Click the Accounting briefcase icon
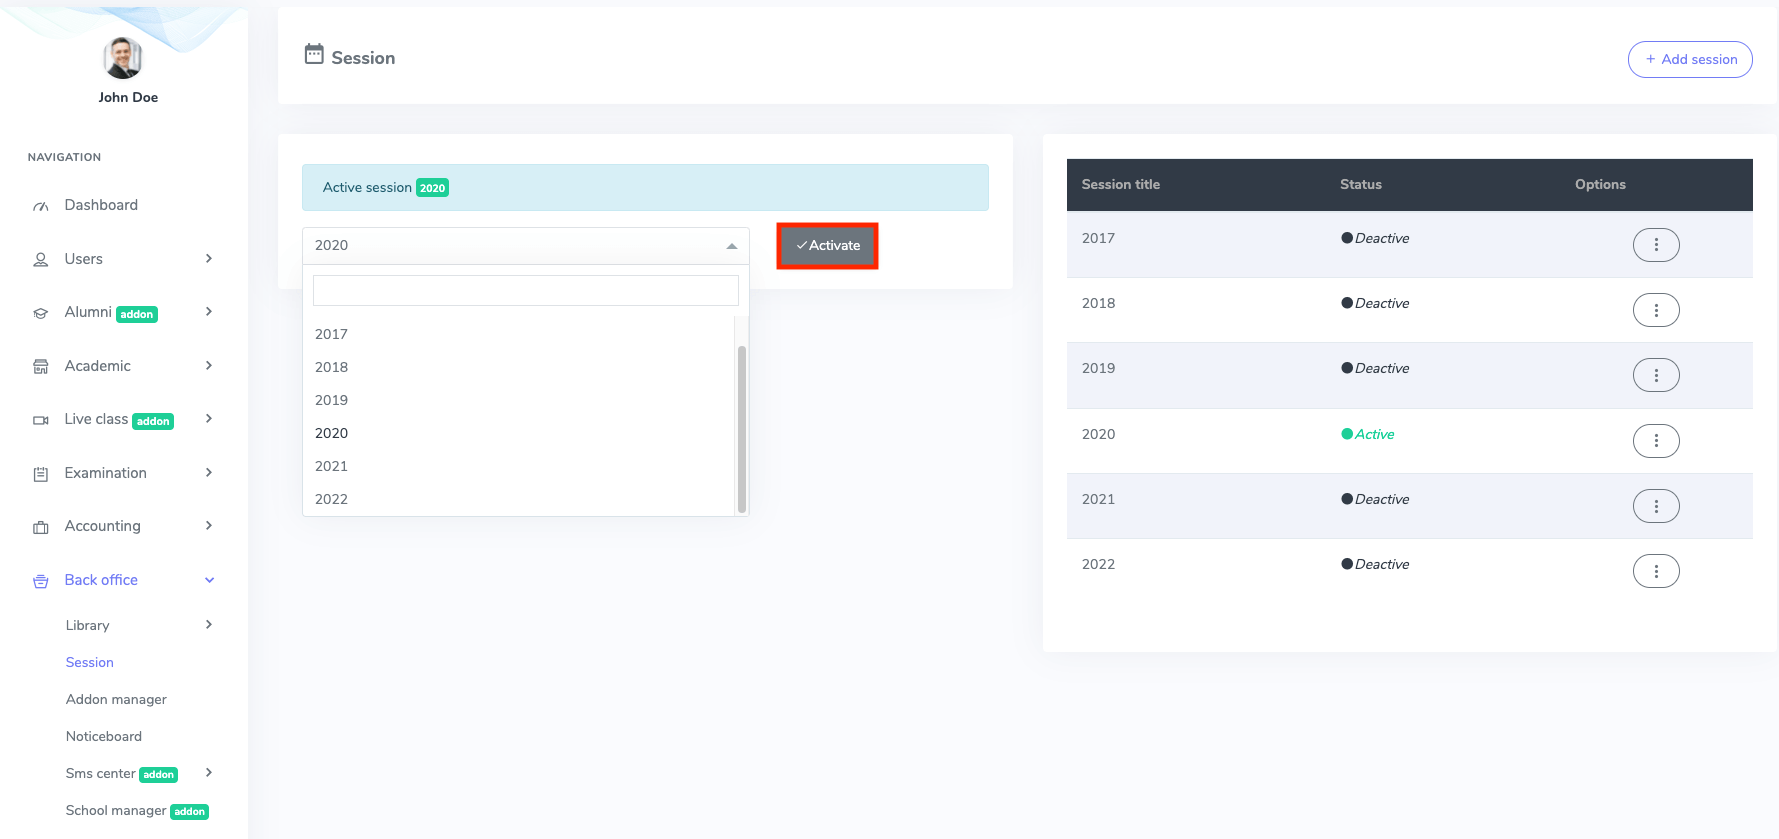The height and width of the screenshot is (839, 1779). [41, 527]
